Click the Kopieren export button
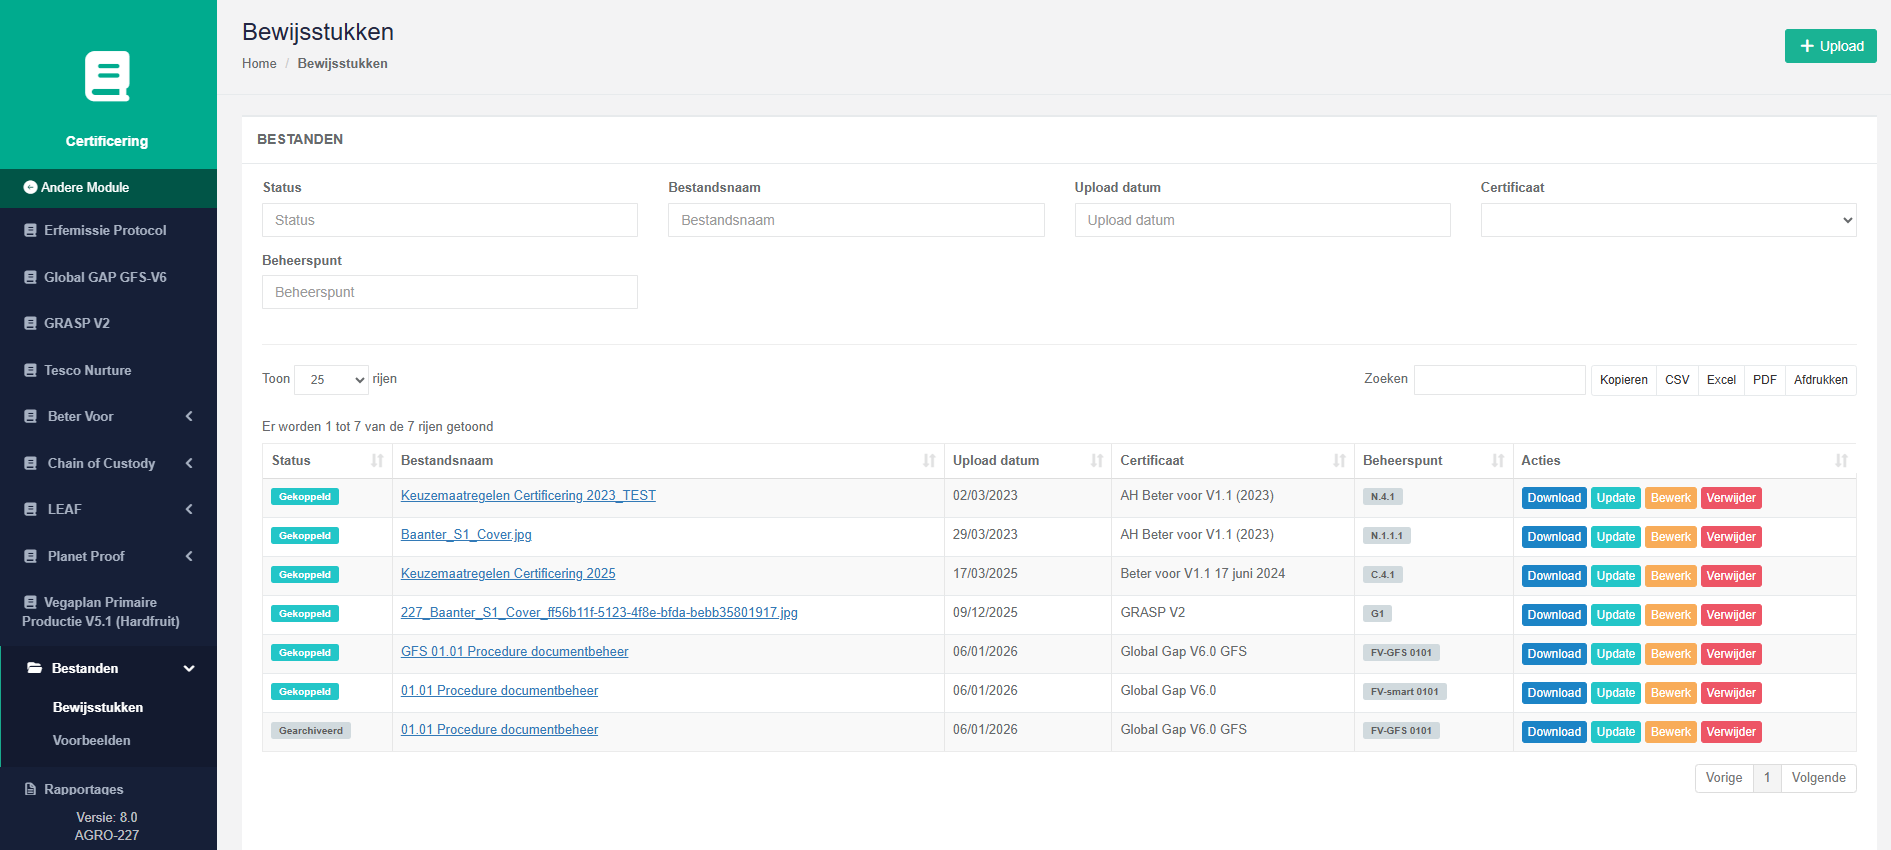This screenshot has width=1891, height=850. [x=1624, y=380]
